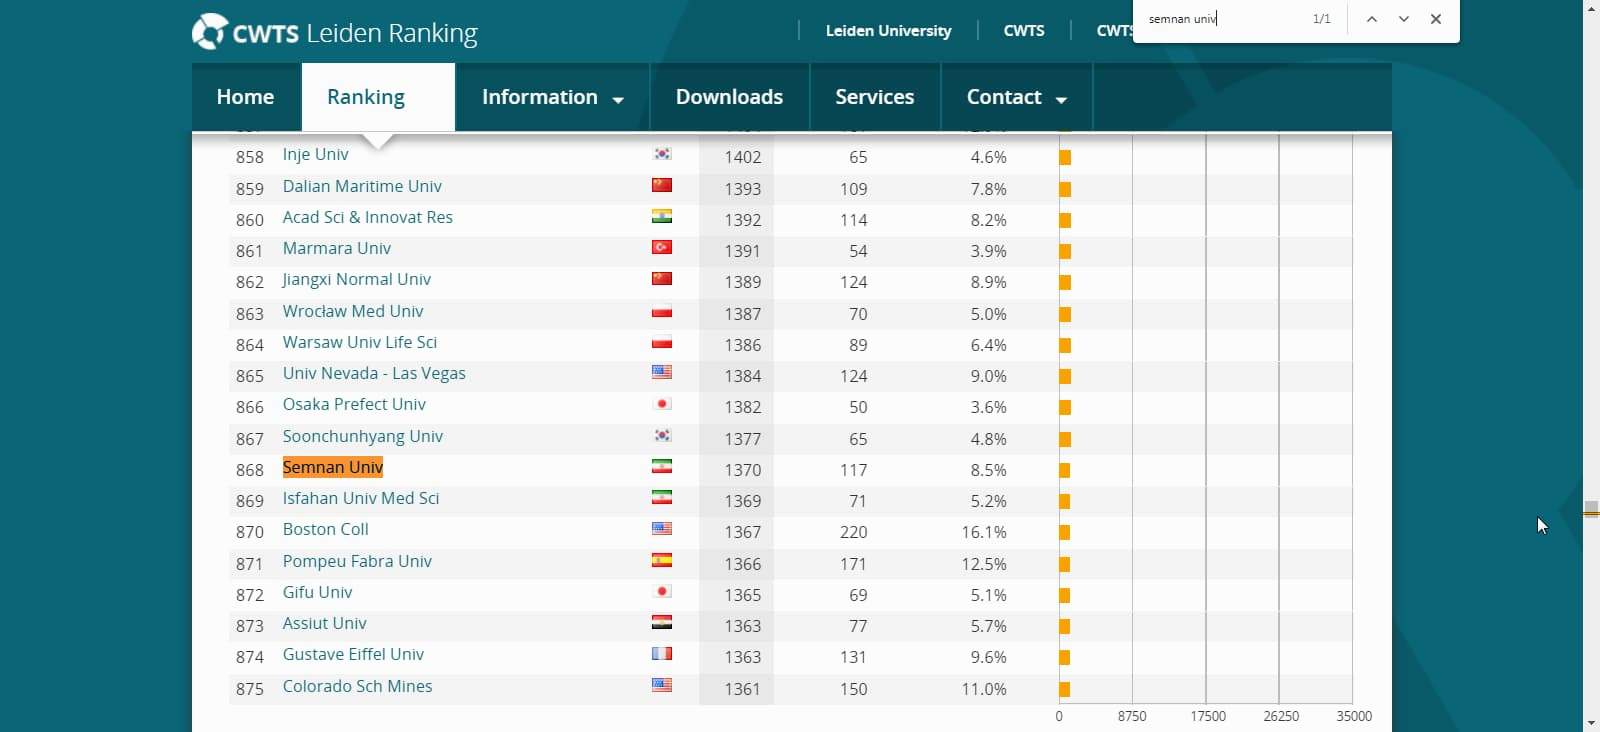1600x732 pixels.
Task: Go to previous find result arrow
Action: tap(1372, 19)
